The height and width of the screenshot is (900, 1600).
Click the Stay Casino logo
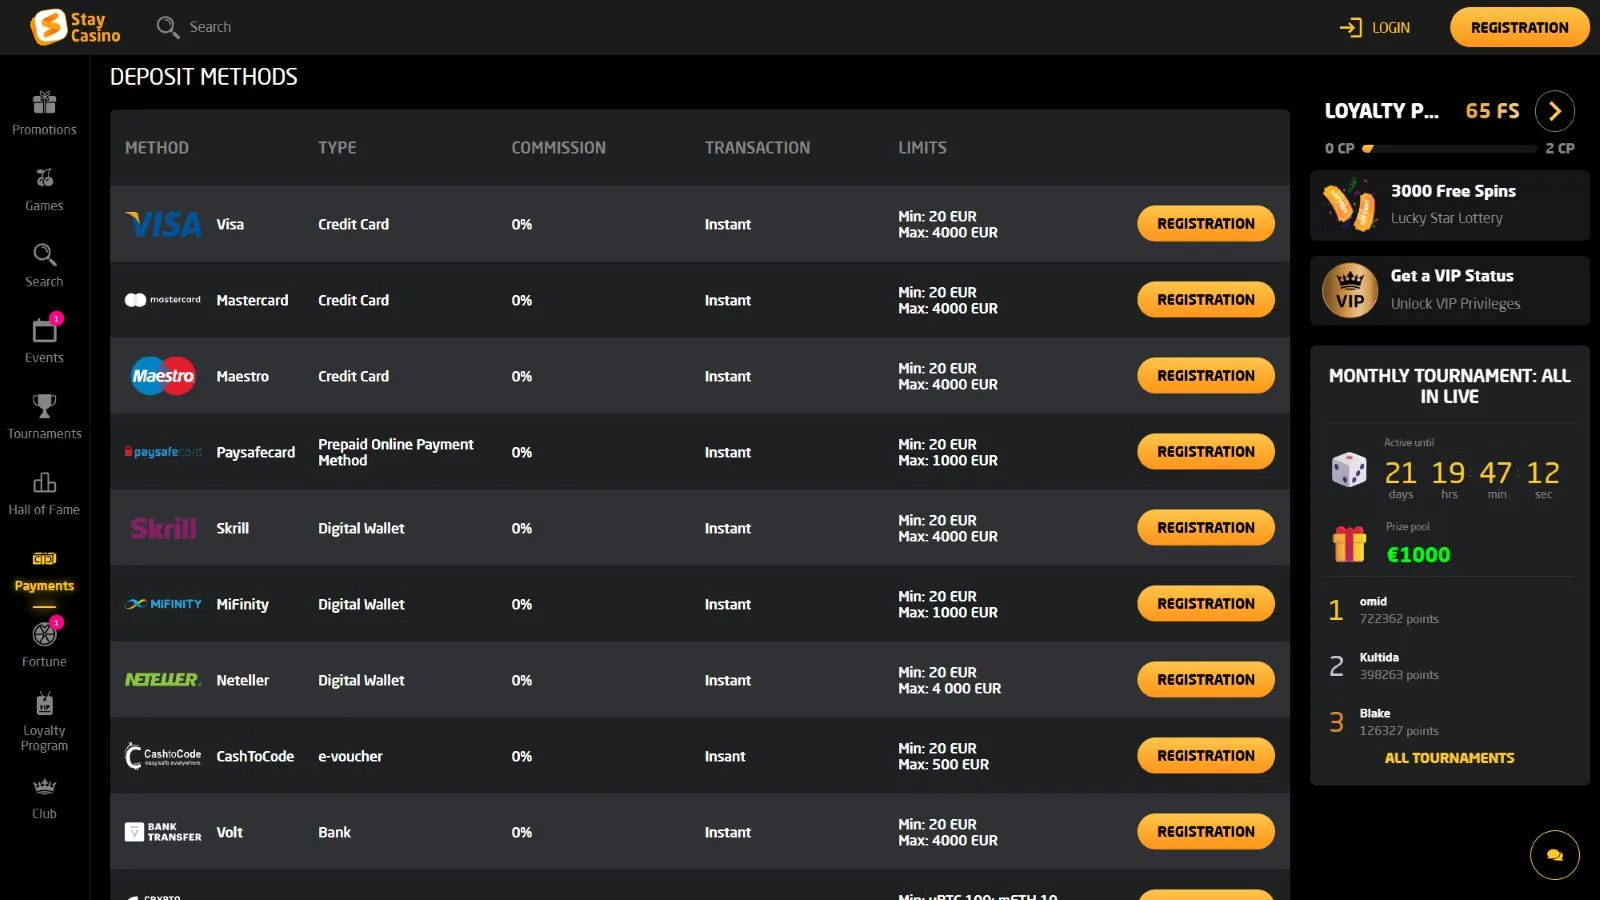76,27
